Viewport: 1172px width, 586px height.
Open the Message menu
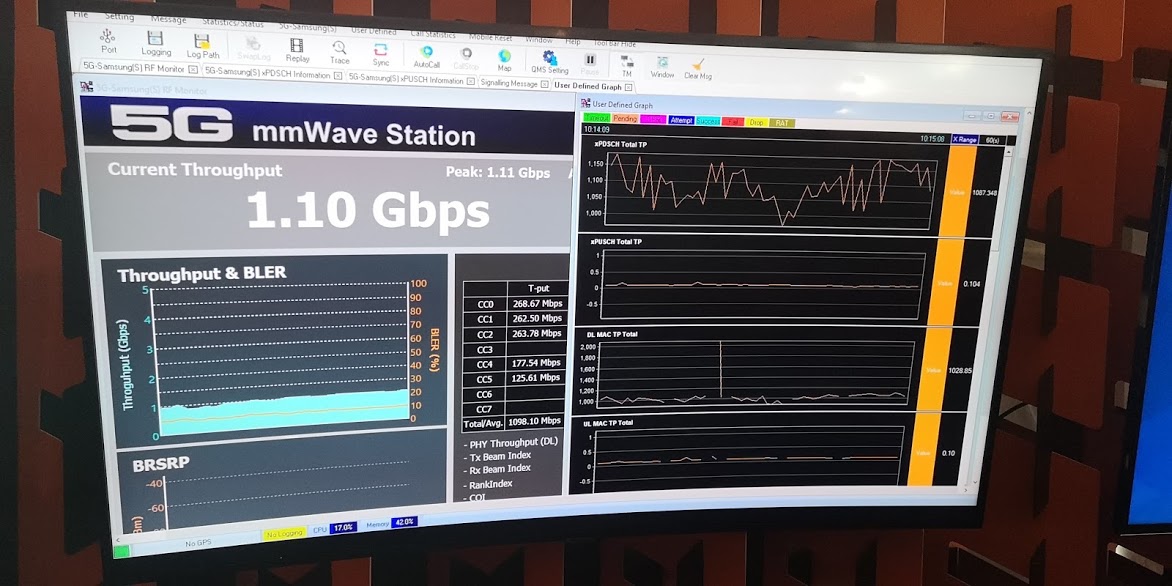click(x=169, y=19)
